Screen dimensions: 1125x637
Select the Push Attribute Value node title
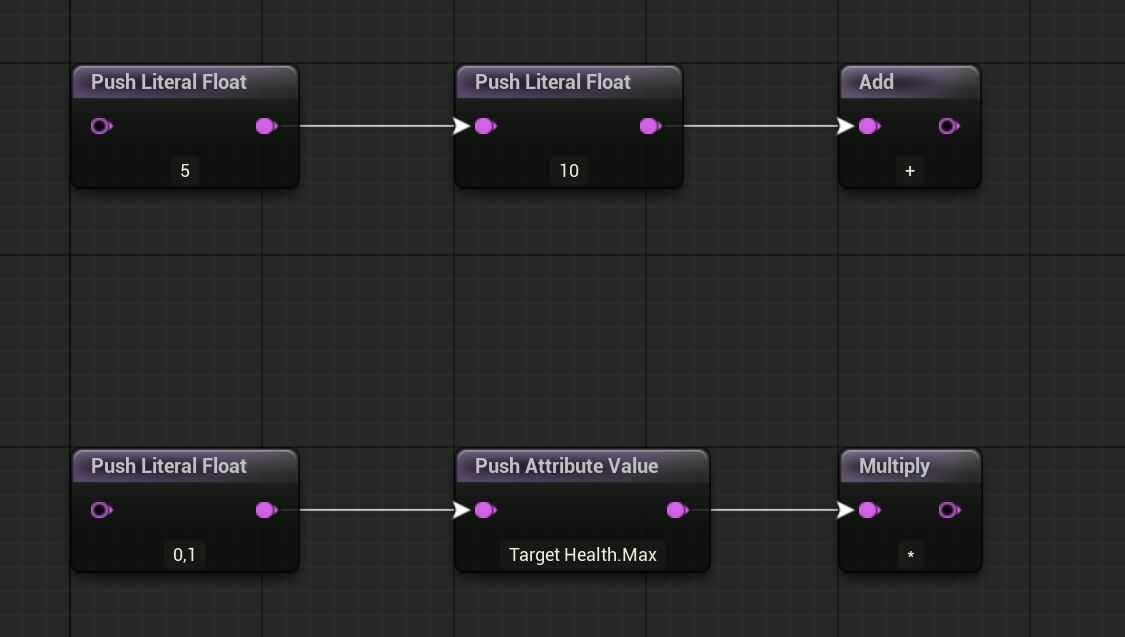566,466
